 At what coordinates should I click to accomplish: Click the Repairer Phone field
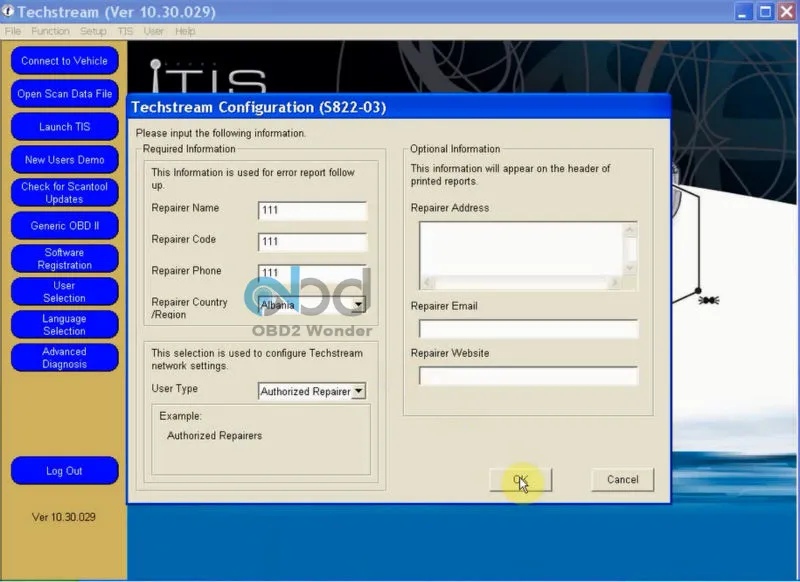click(312, 272)
